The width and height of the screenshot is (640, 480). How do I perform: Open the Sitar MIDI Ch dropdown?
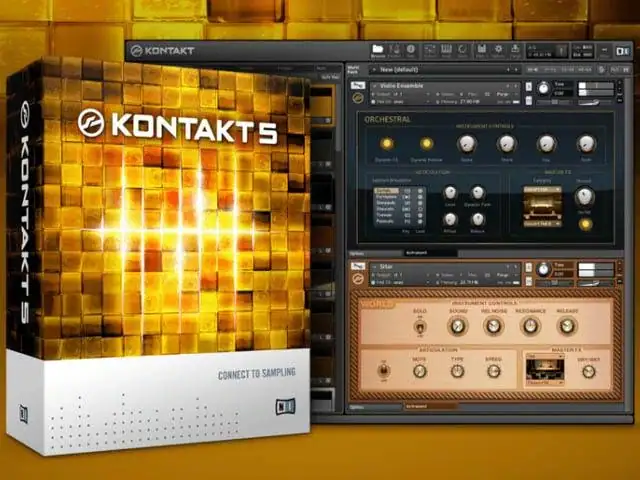pos(401,282)
